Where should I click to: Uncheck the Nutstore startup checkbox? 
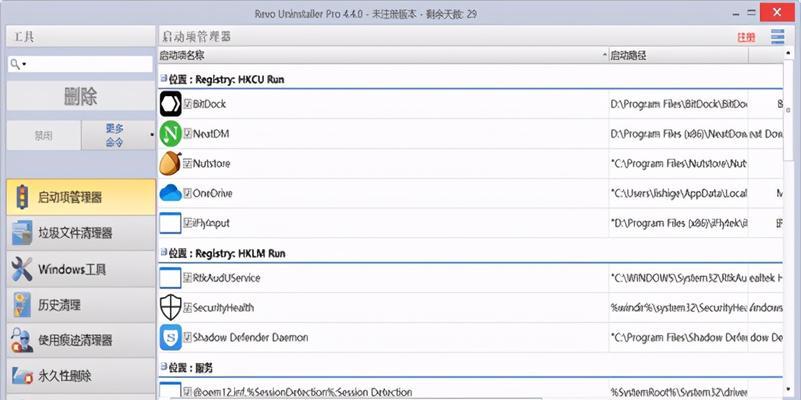(187, 163)
